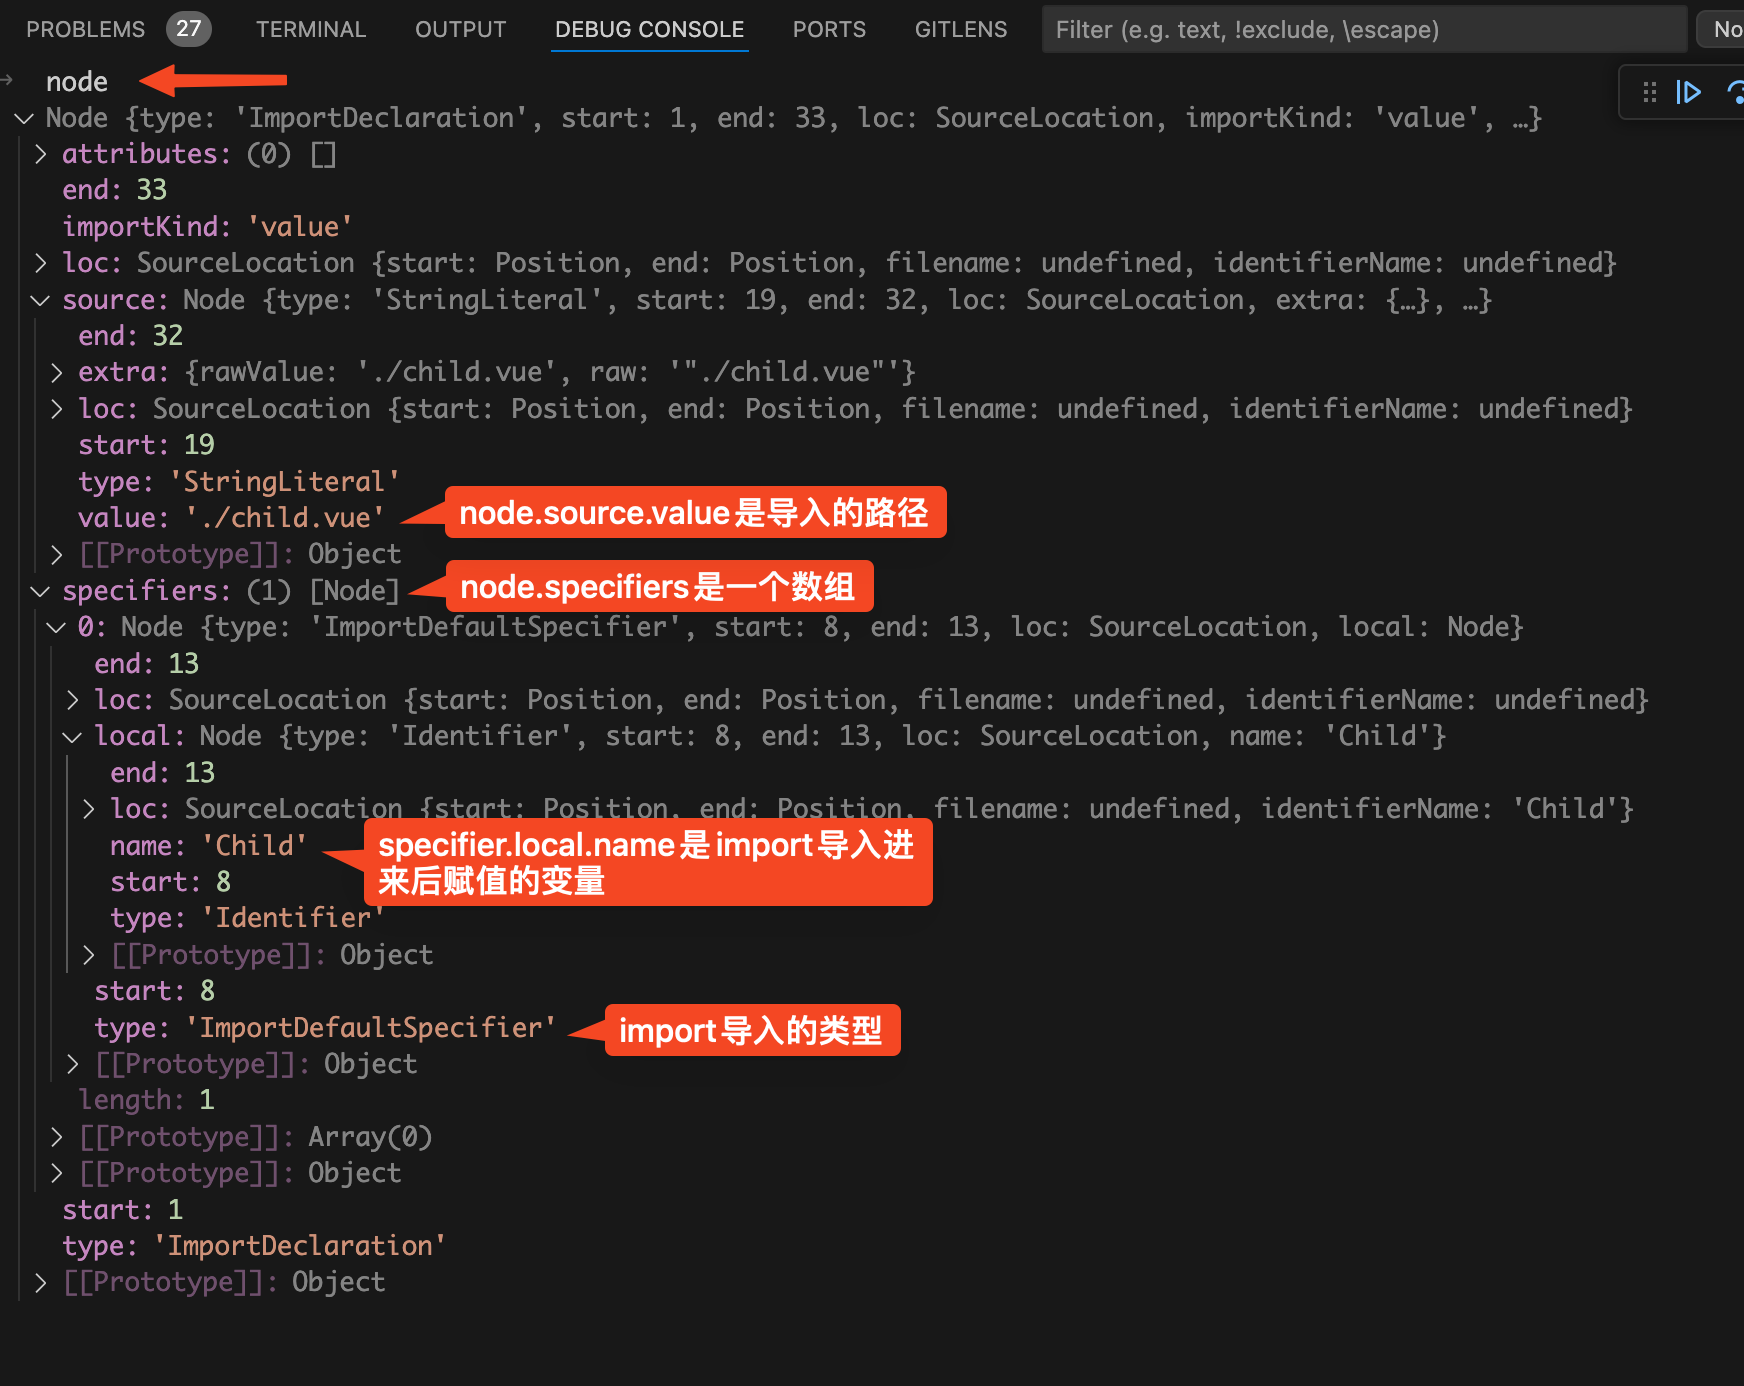Open the PORTS tab
Viewport: 1744px width, 1386px height.
point(829,29)
